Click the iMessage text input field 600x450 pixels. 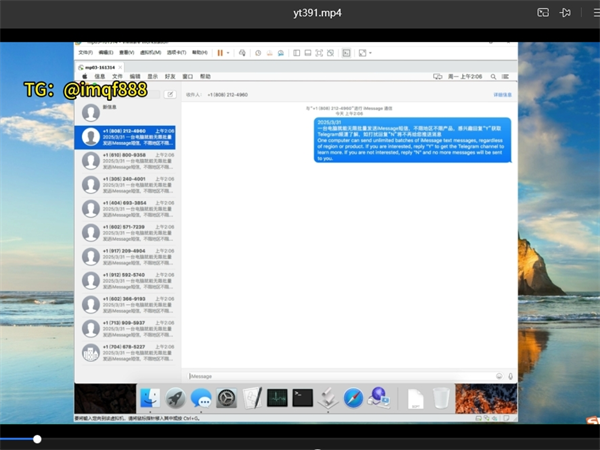pyautogui.click(x=340, y=376)
